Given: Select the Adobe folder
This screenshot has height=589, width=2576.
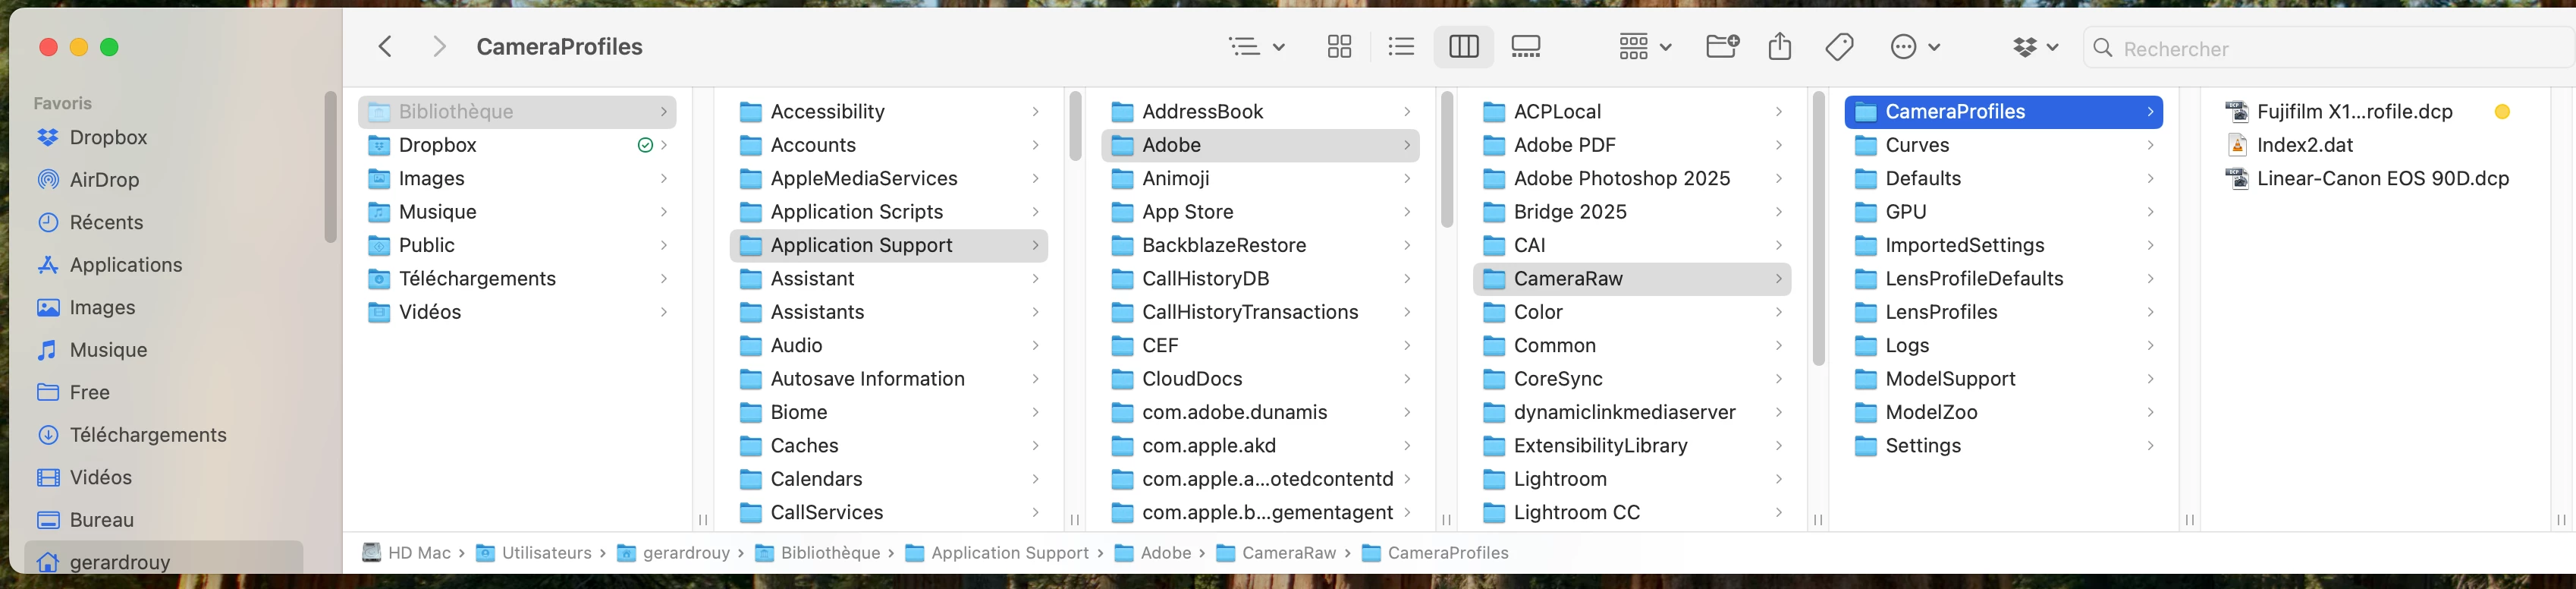Looking at the screenshot, I should (1260, 145).
